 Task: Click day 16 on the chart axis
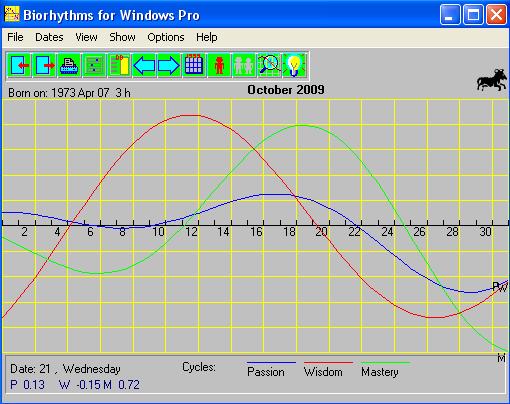pos(256,232)
